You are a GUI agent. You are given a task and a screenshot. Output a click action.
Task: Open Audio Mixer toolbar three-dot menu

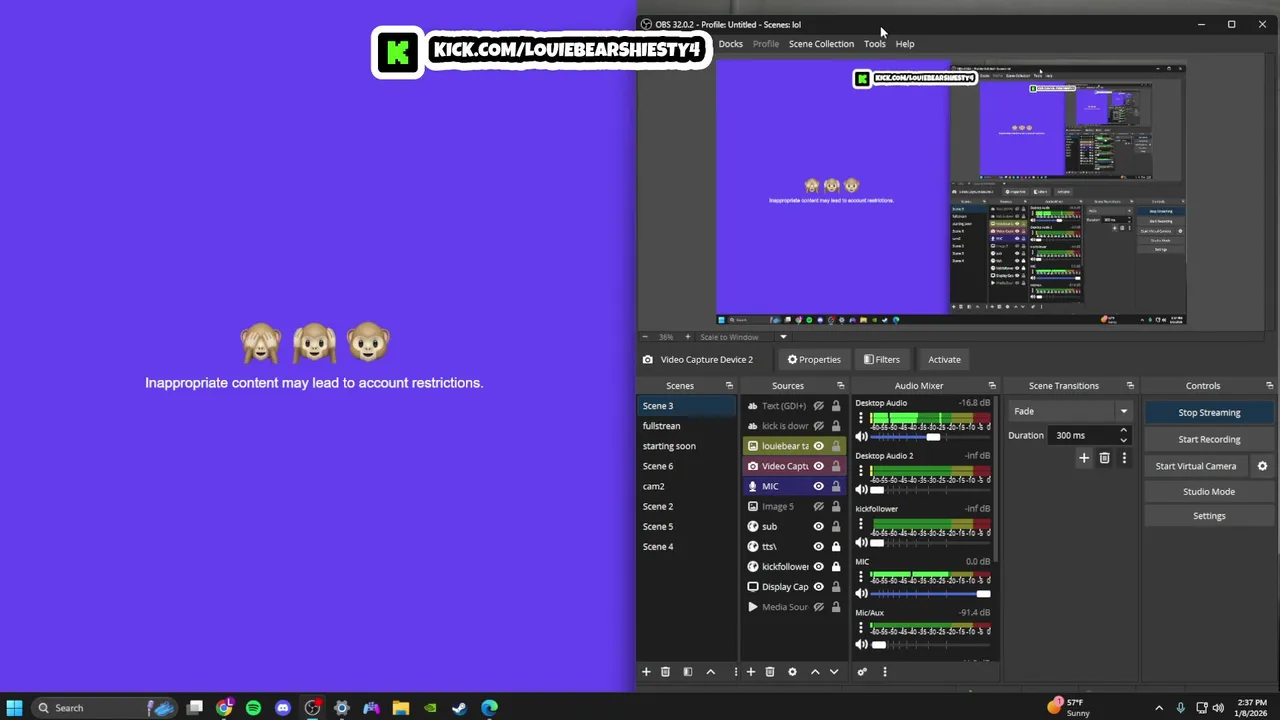(x=885, y=672)
